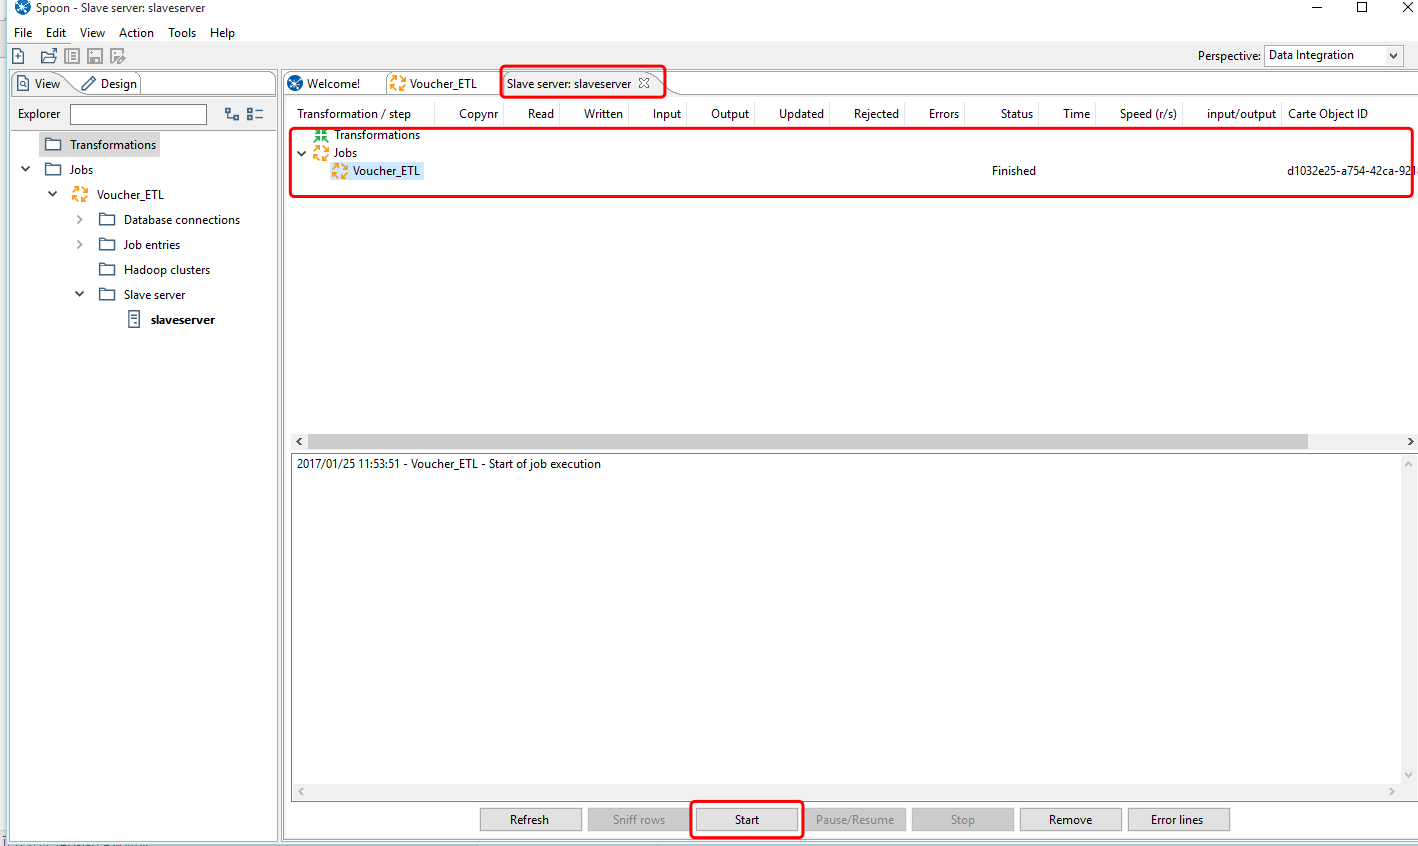Collapse the Voucher_ETL node in explorer
Screen dimensions: 1418x846
pos(53,194)
